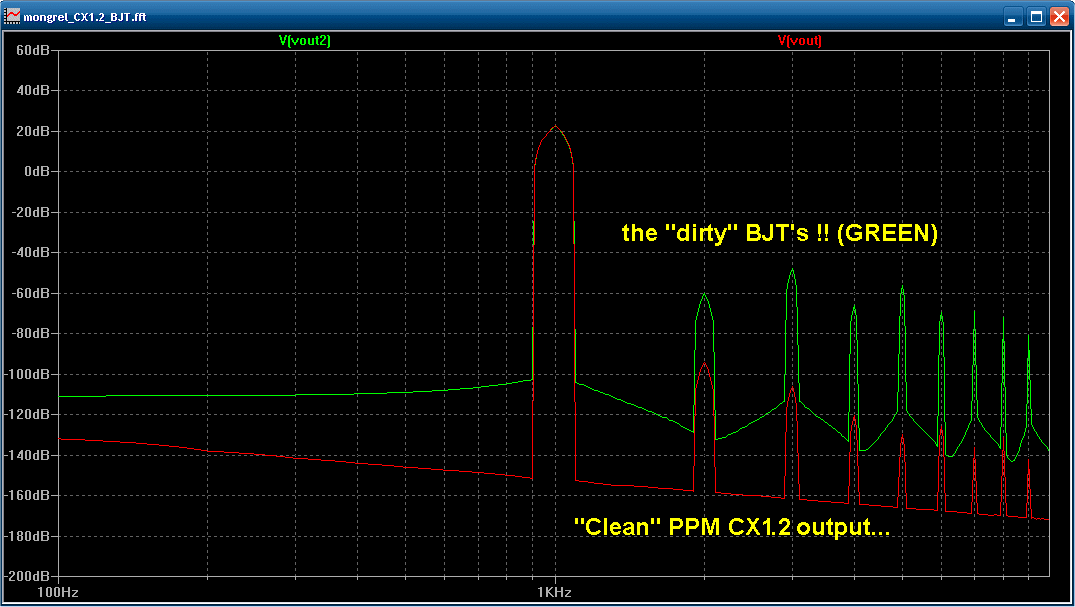Click the -20dB vertical axis label
The width and height of the screenshot is (1075, 607).
click(x=31, y=212)
